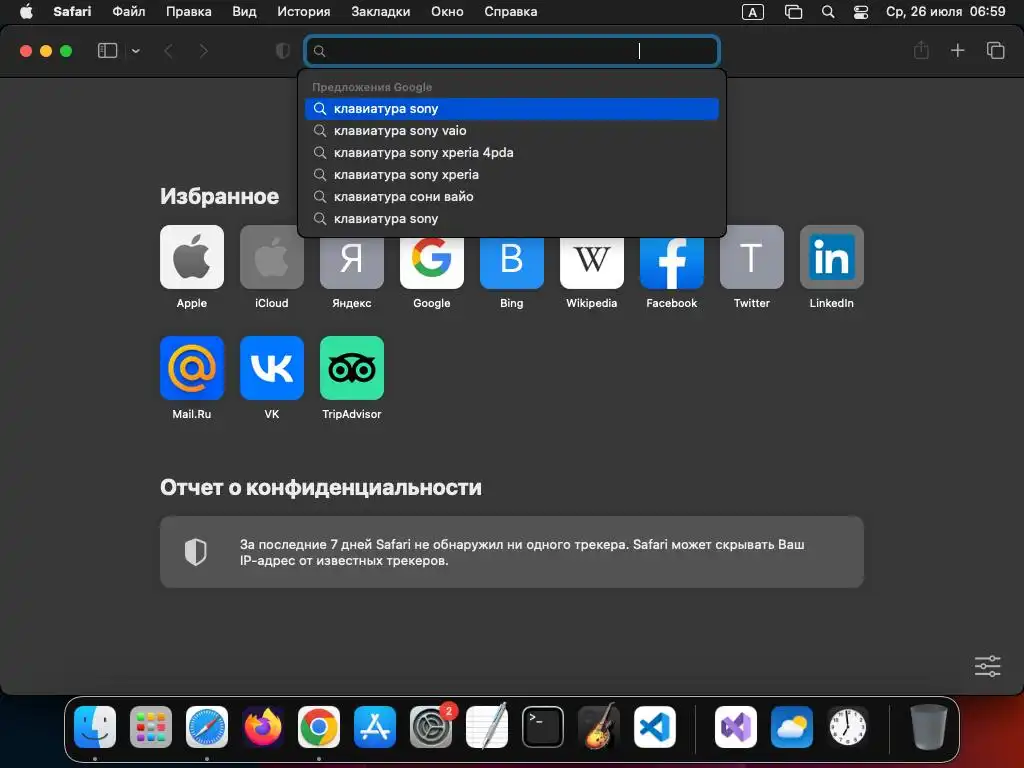The image size is (1024, 768).
Task: Open Stage Manager windows icon in menu bar
Action: click(x=793, y=12)
